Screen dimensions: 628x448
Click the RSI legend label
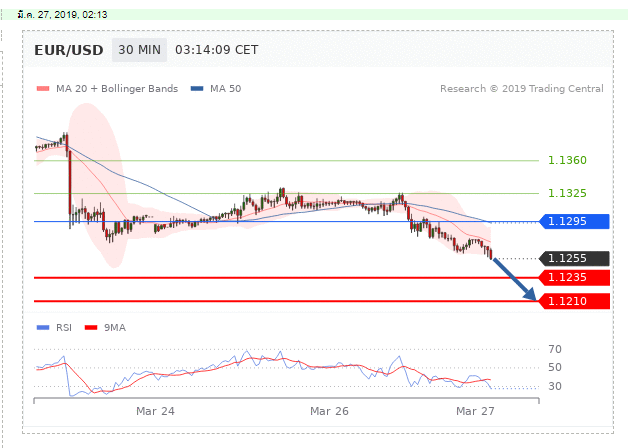pos(64,327)
